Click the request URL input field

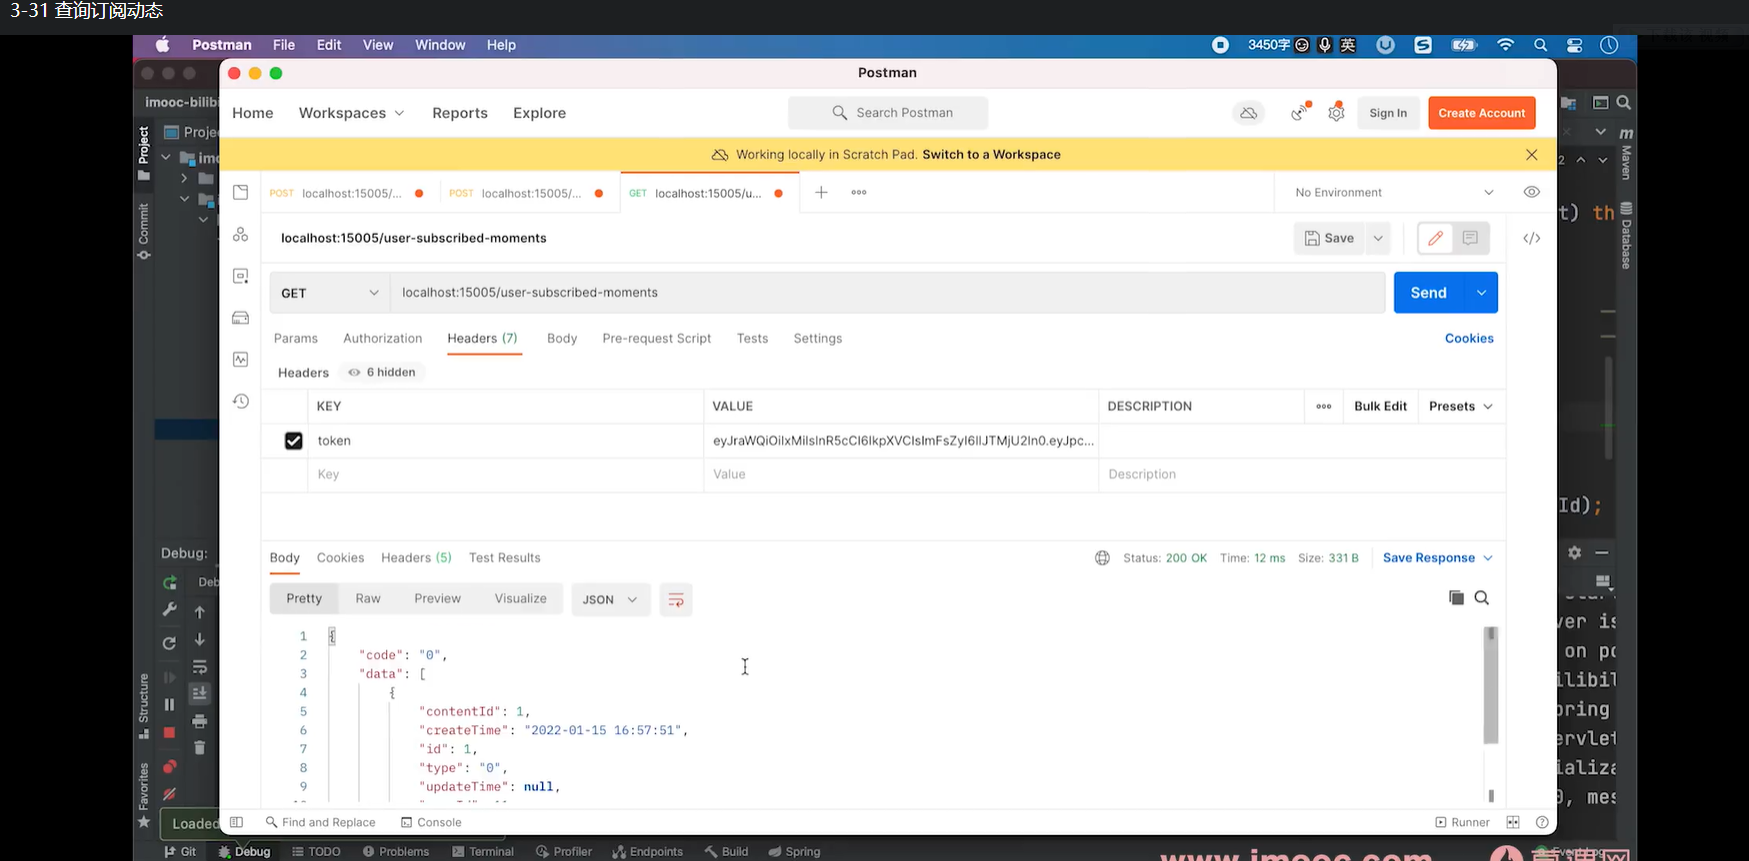pyautogui.click(x=888, y=293)
